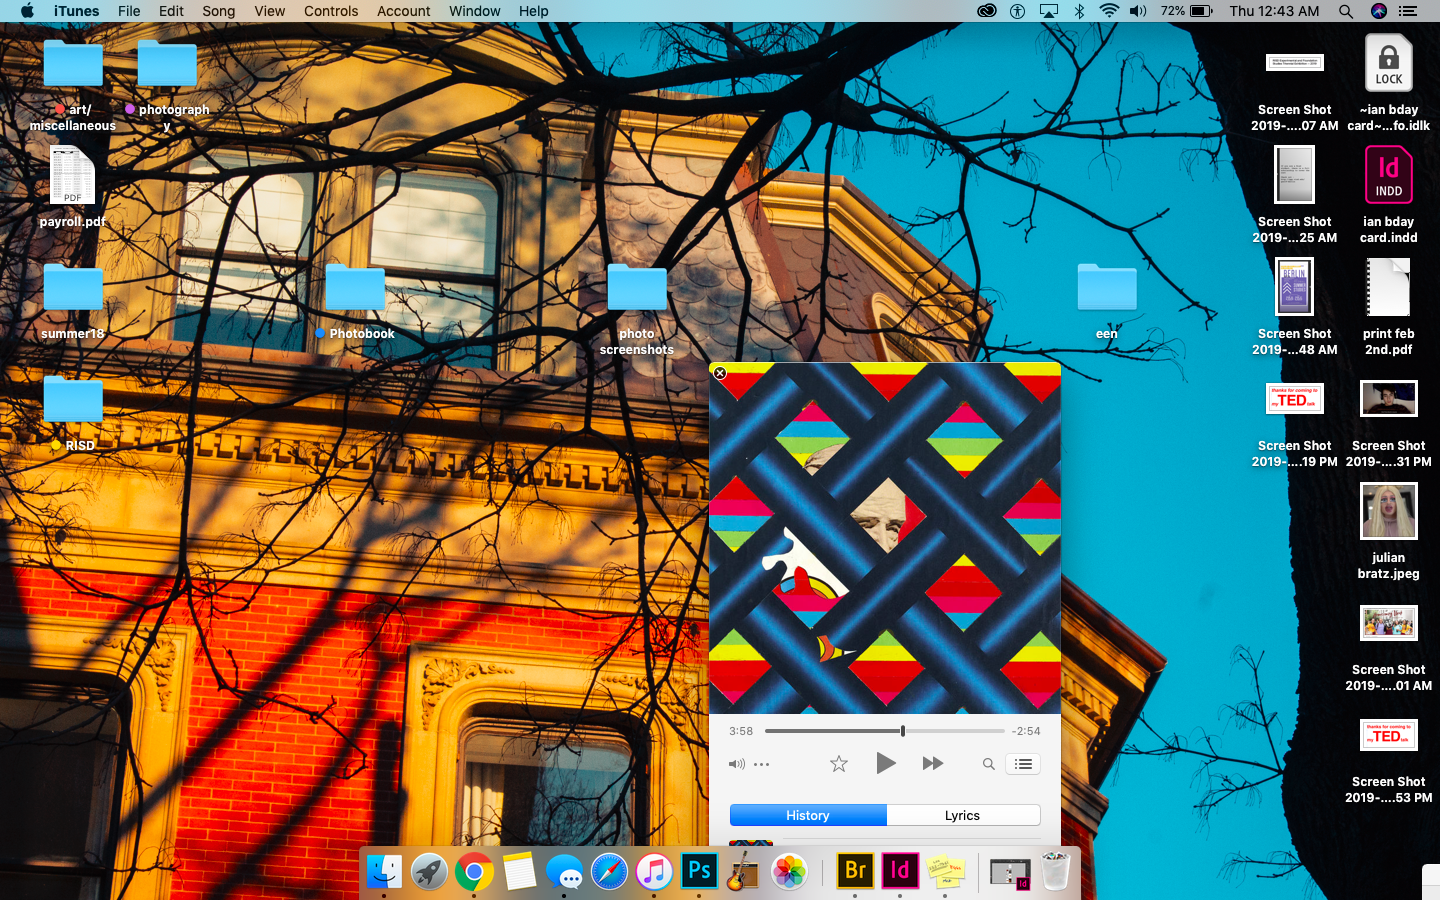Open the Controls menu
Viewport: 1440px width, 900px height.
click(x=331, y=11)
